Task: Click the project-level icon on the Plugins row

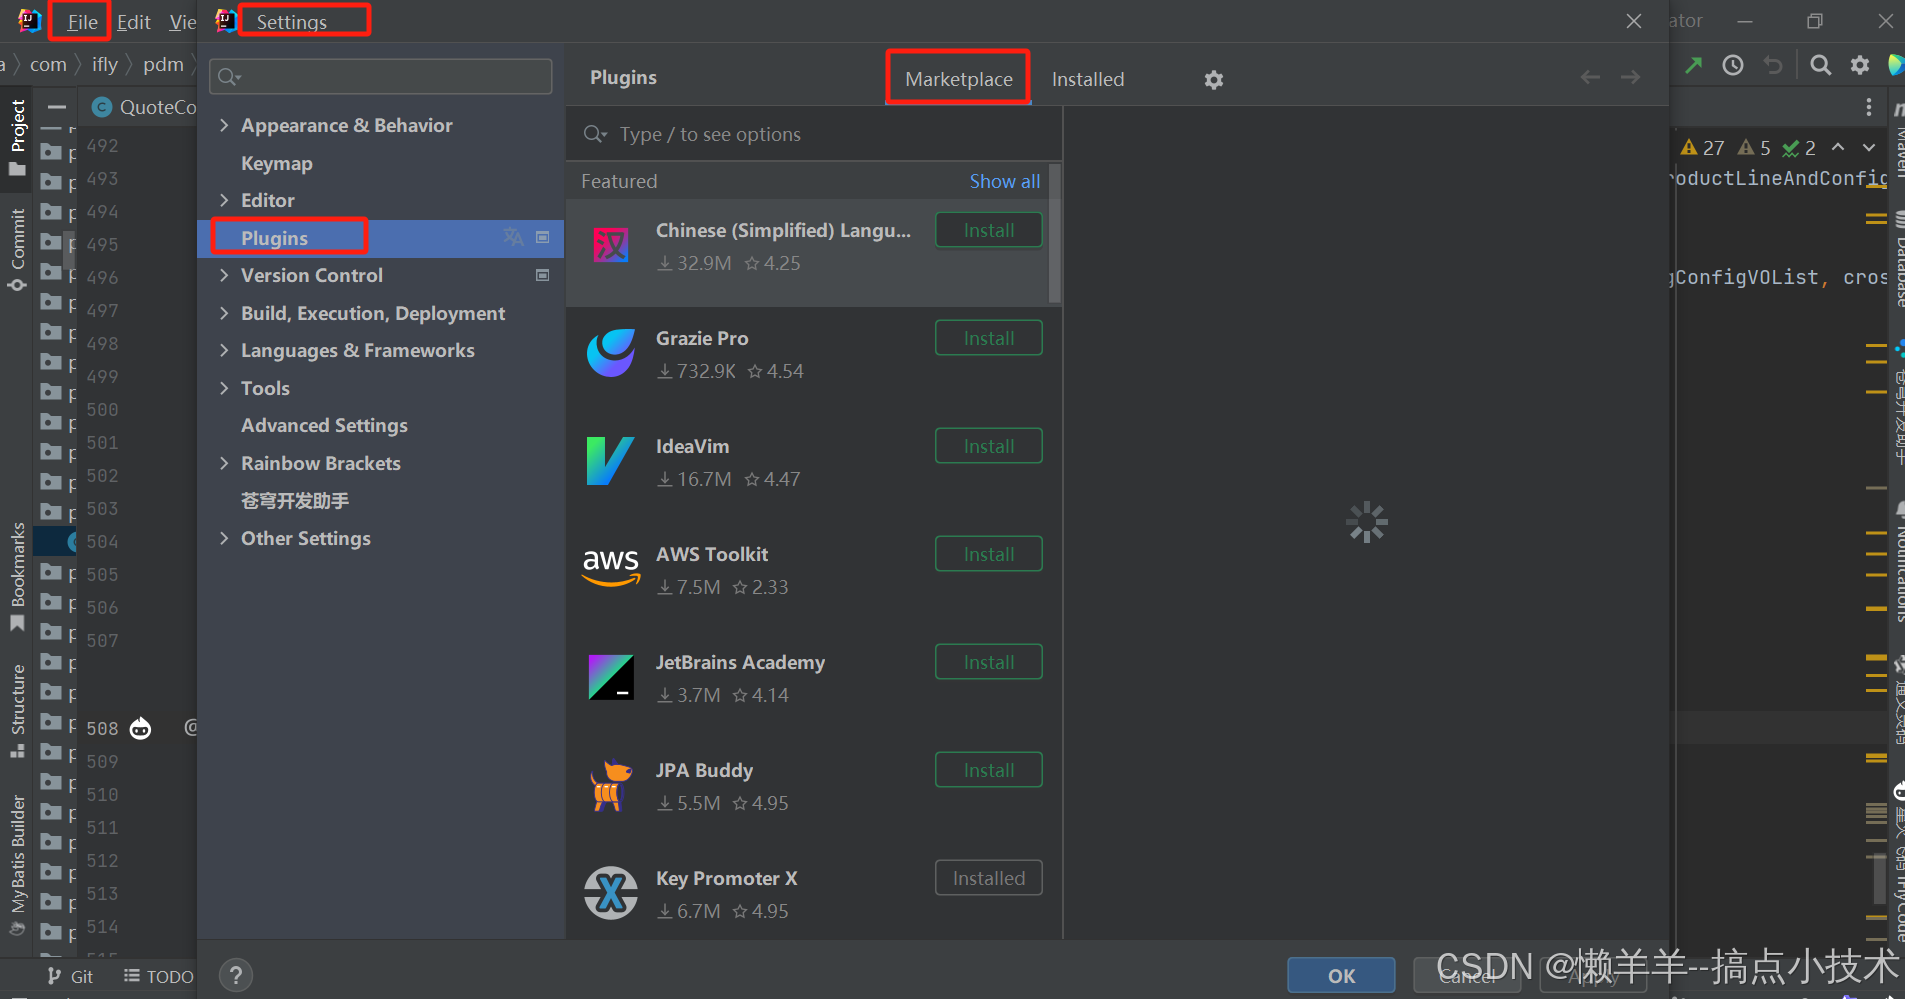Action: [543, 237]
